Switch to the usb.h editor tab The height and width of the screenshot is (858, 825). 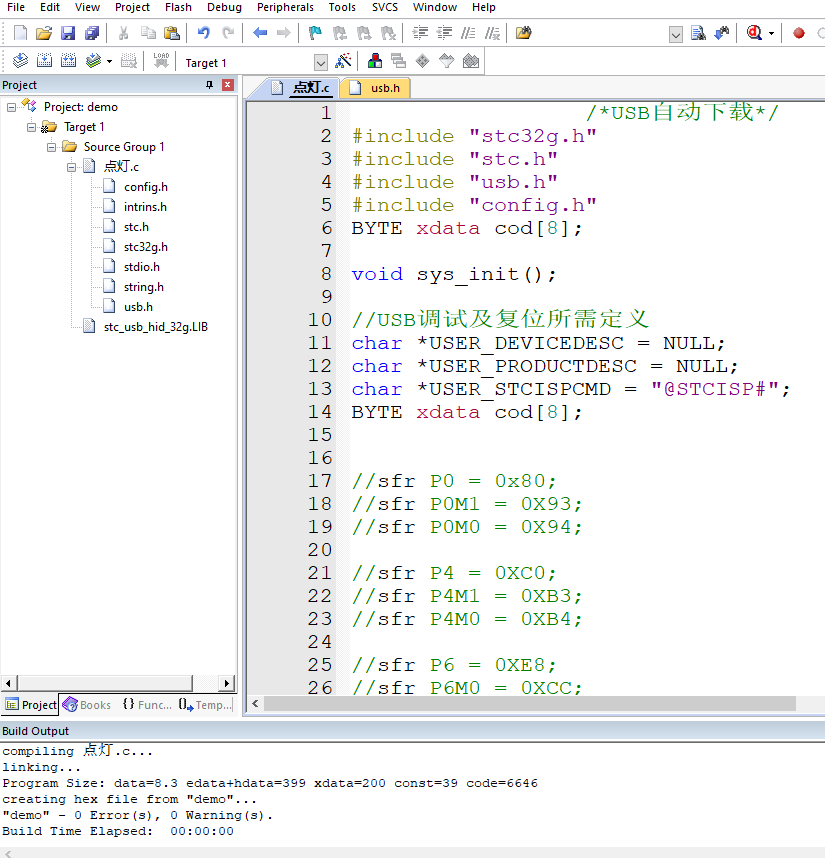click(x=376, y=88)
